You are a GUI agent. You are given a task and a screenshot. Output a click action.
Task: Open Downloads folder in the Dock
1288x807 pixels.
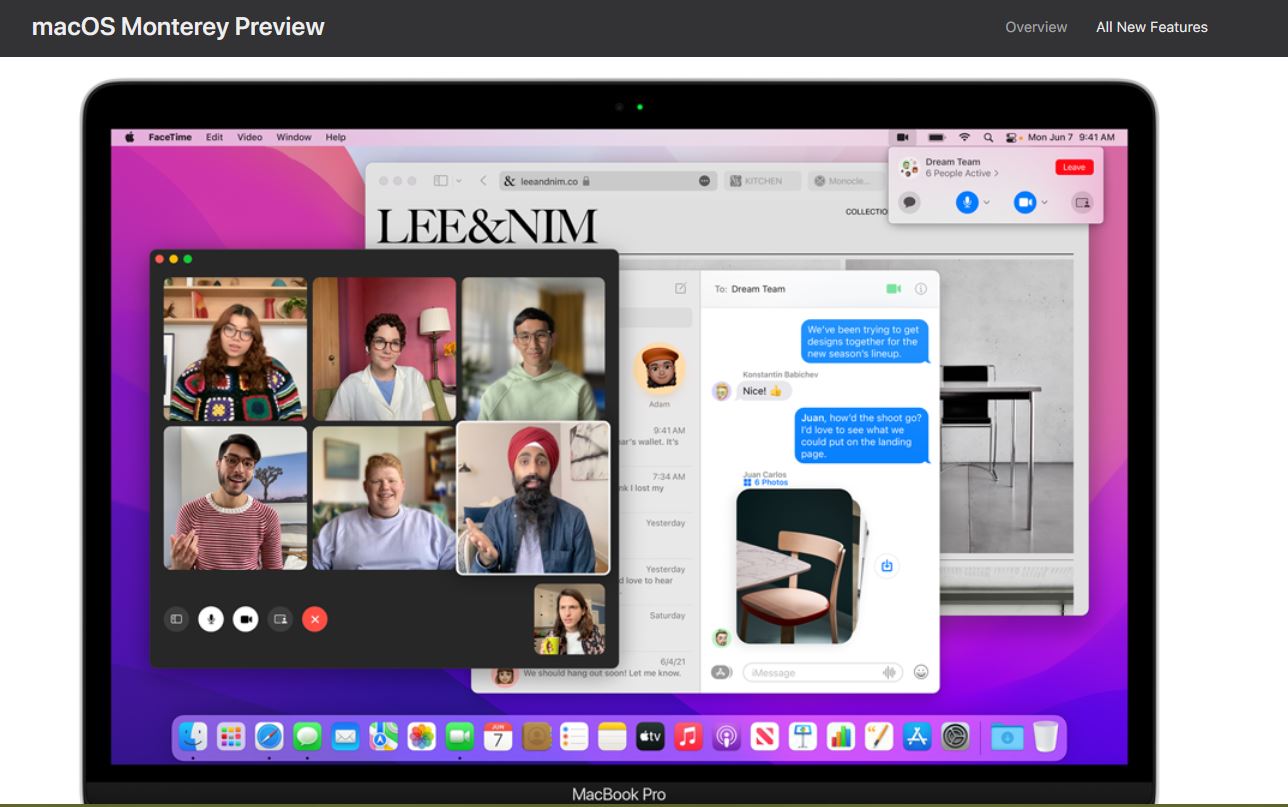coord(1007,737)
